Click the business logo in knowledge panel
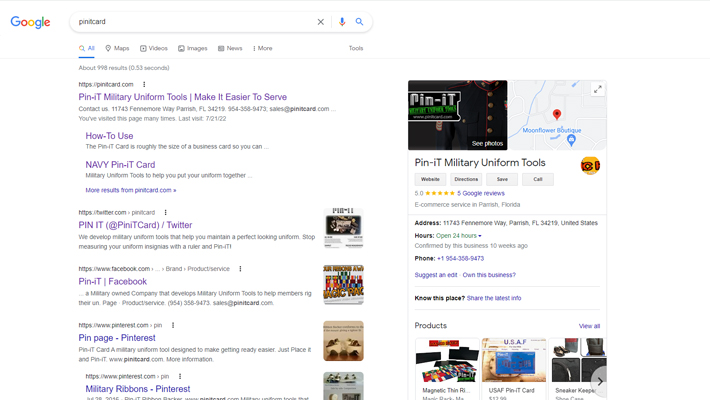The image size is (710, 400). click(590, 166)
